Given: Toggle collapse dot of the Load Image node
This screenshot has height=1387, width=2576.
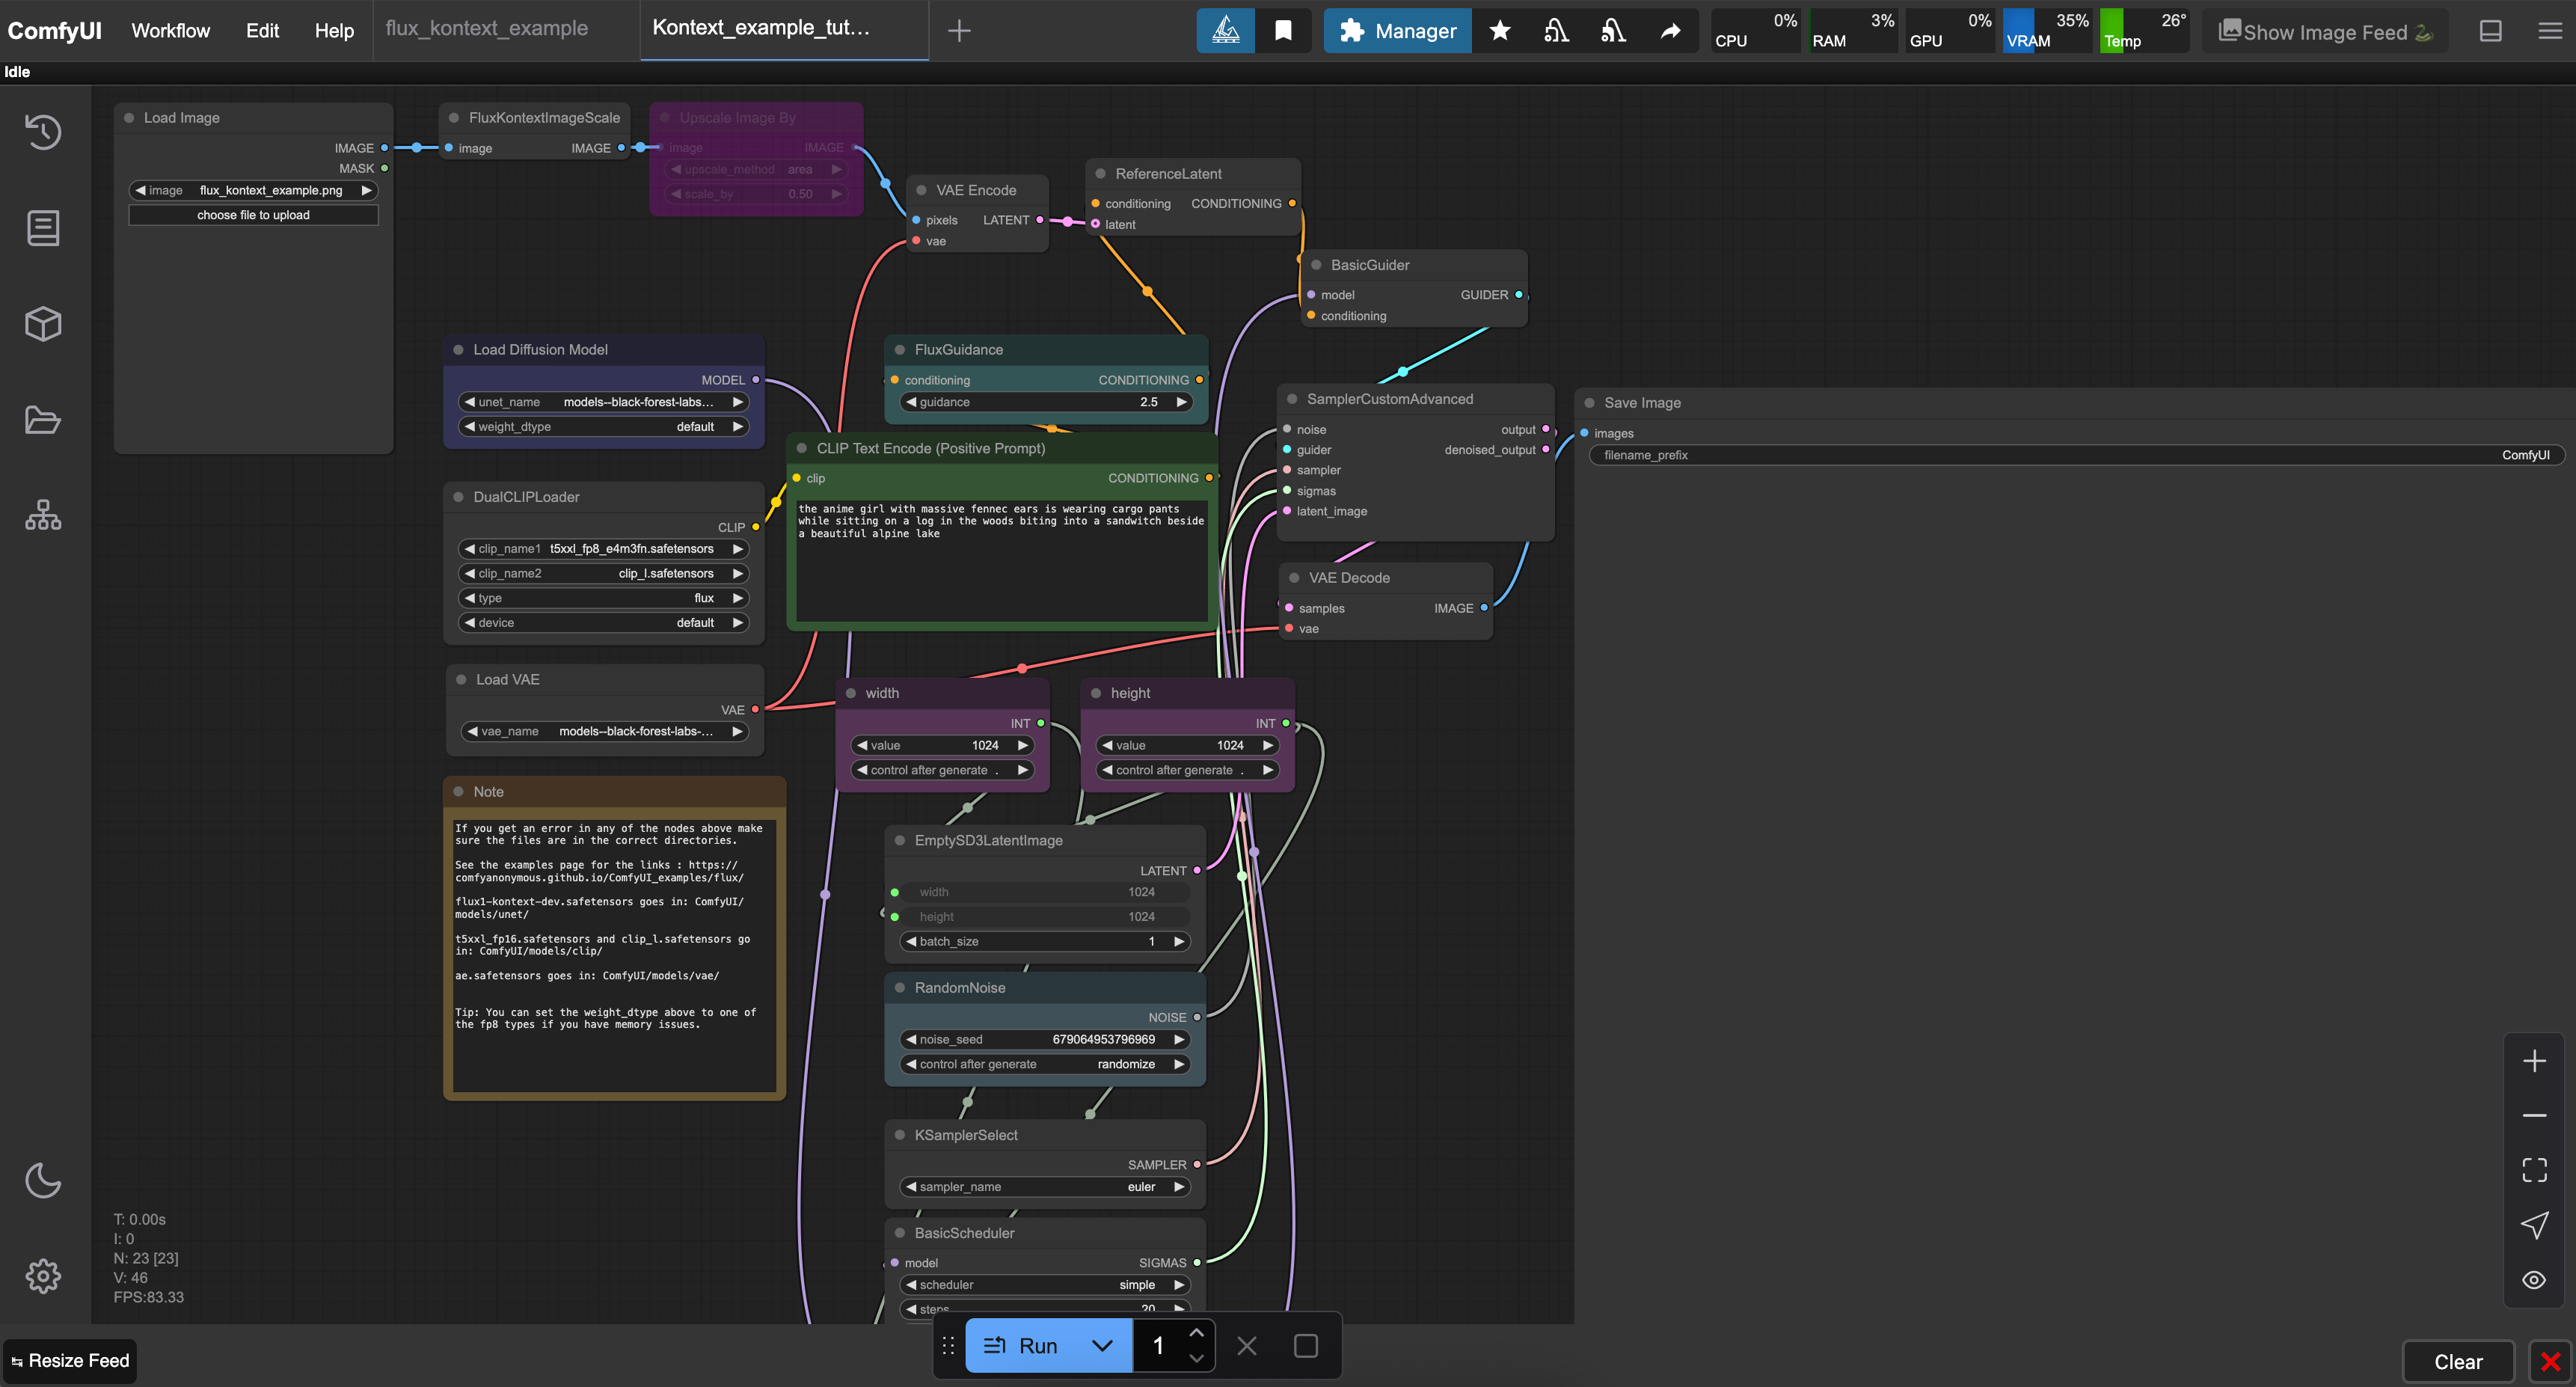Looking at the screenshot, I should pyautogui.click(x=129, y=118).
